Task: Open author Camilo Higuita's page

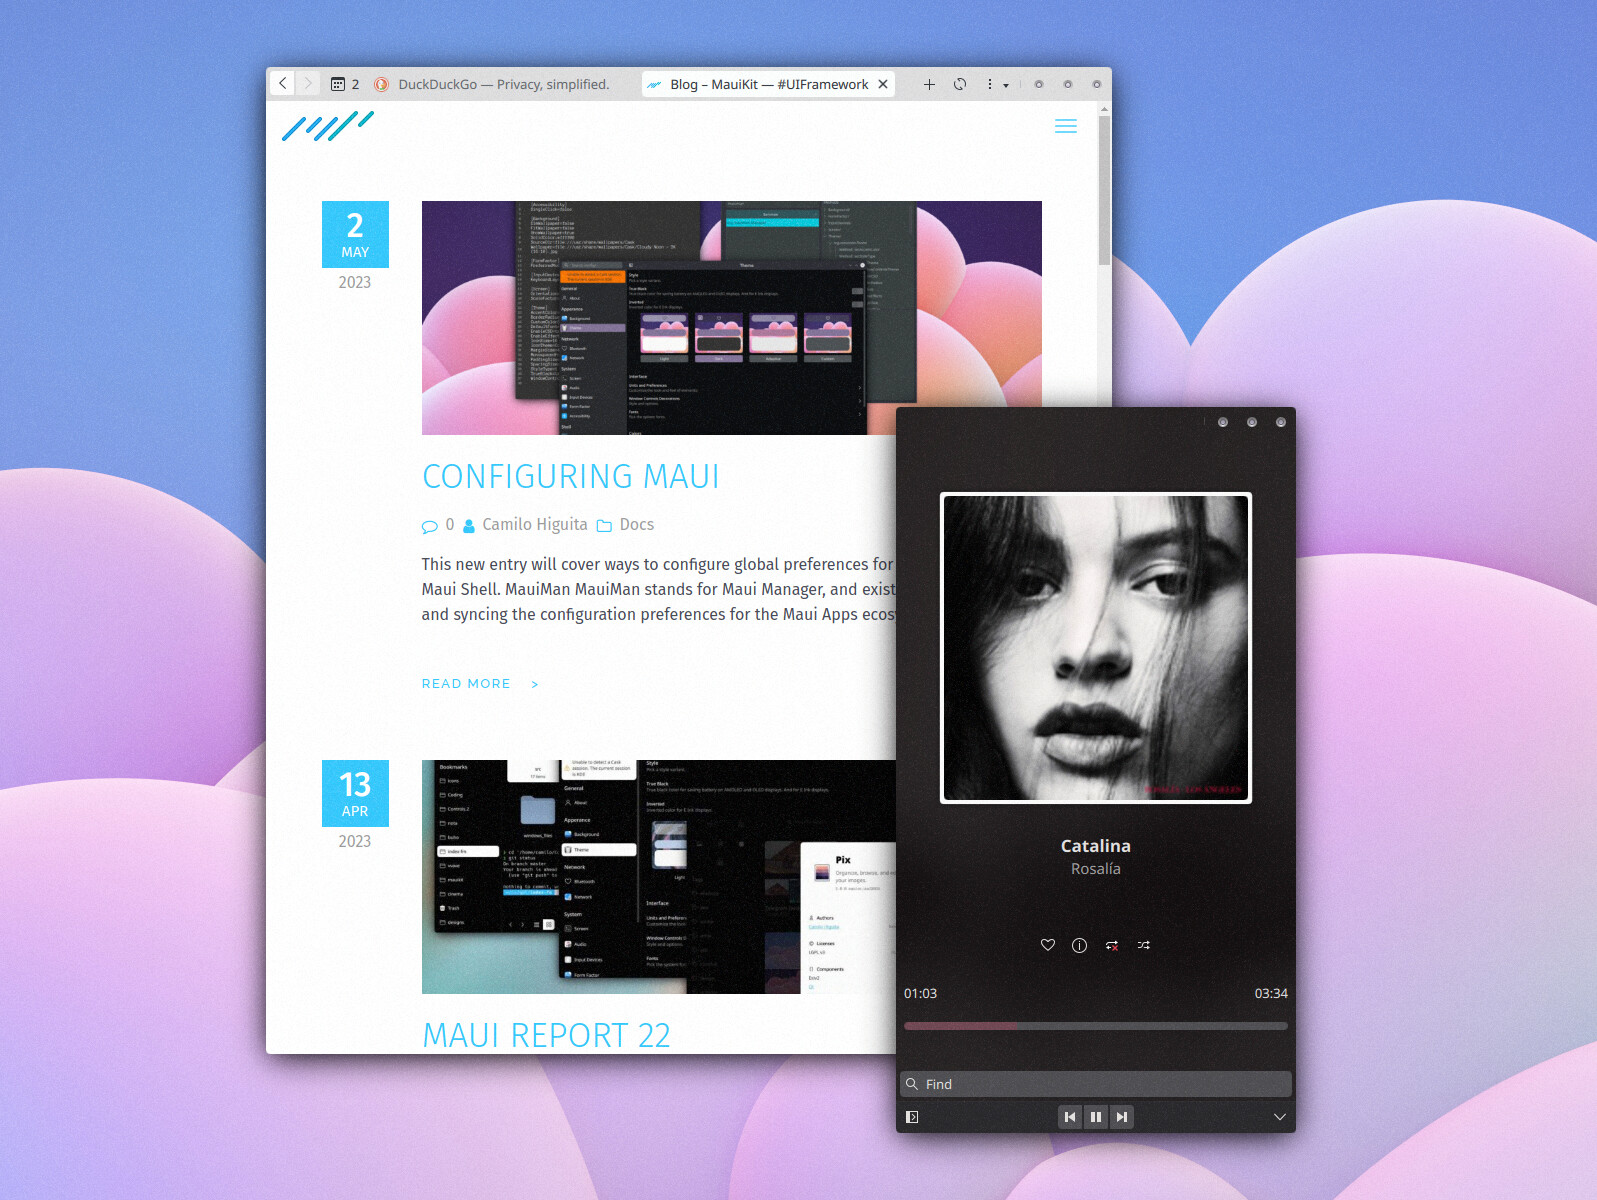Action: [535, 525]
